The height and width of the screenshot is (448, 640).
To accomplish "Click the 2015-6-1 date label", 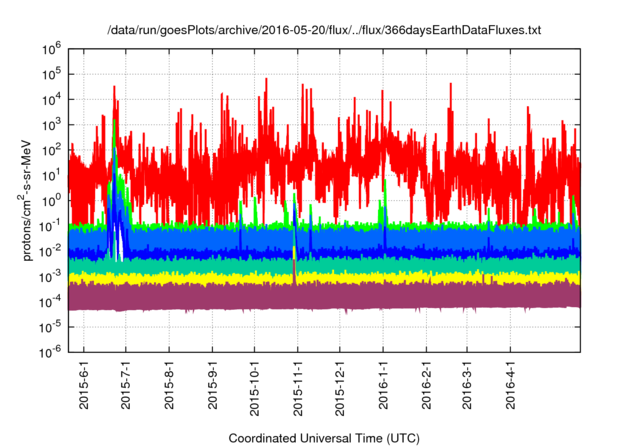I will (84, 385).
